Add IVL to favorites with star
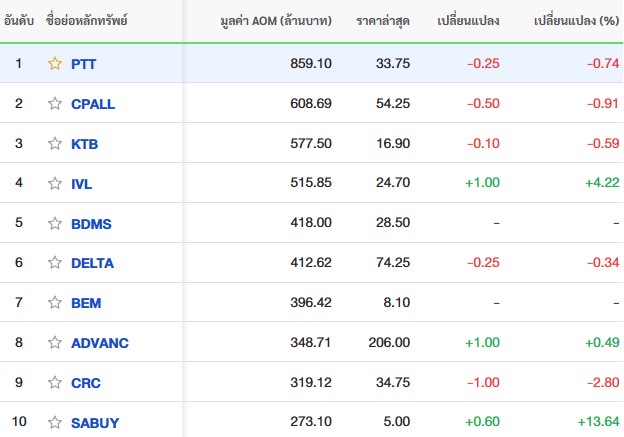Screen dimensions: 624x437 click(55, 183)
